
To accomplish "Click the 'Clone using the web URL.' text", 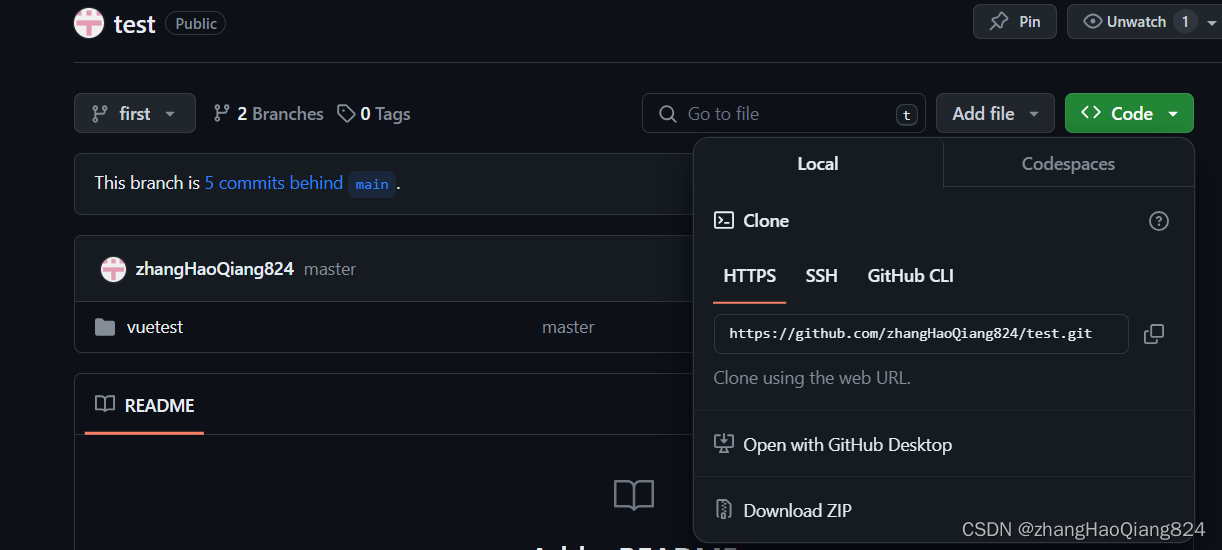I will [x=812, y=378].
